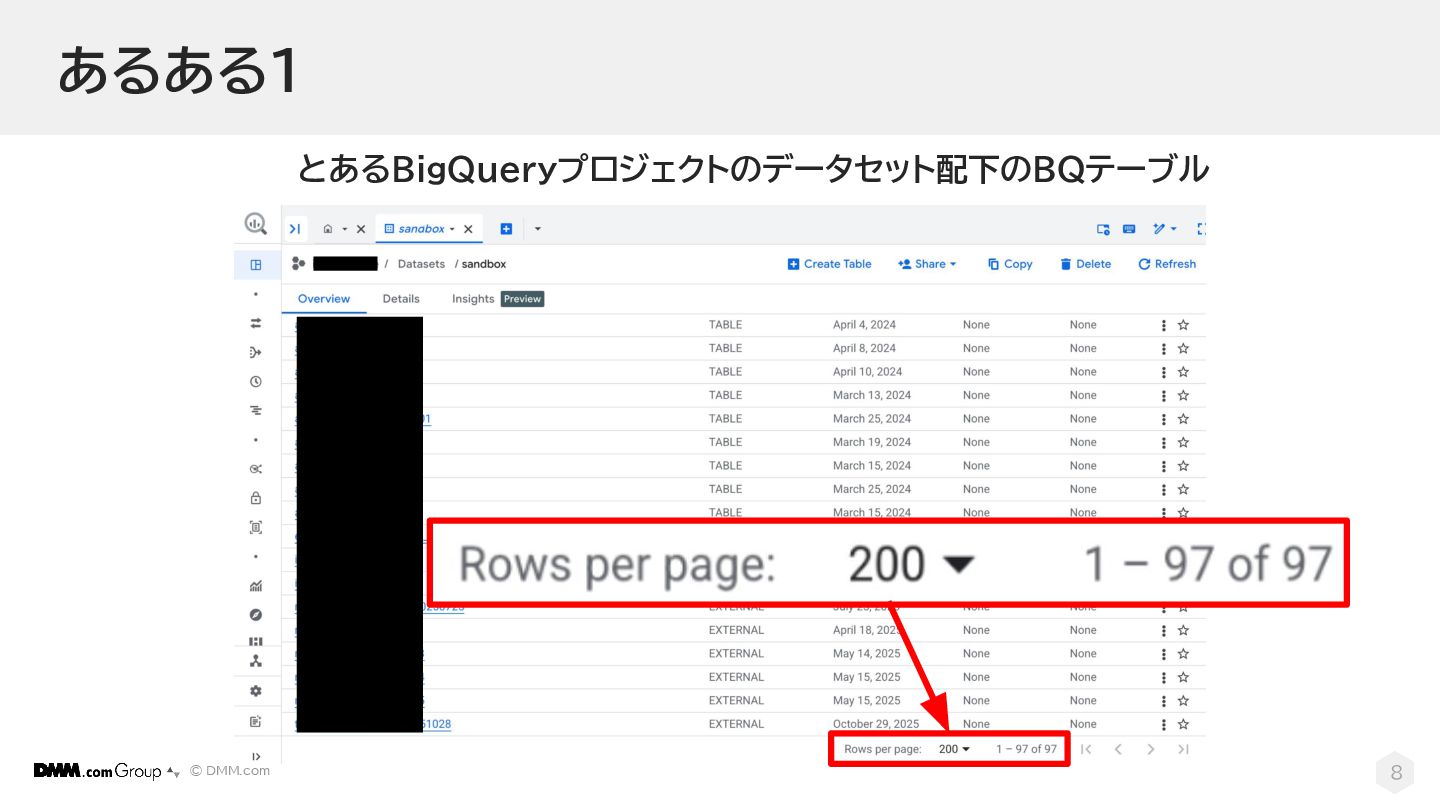Image resolution: width=1440 pixels, height=810 pixels.
Task: Open the Rows per page 200 dropdown
Action: coord(955,749)
